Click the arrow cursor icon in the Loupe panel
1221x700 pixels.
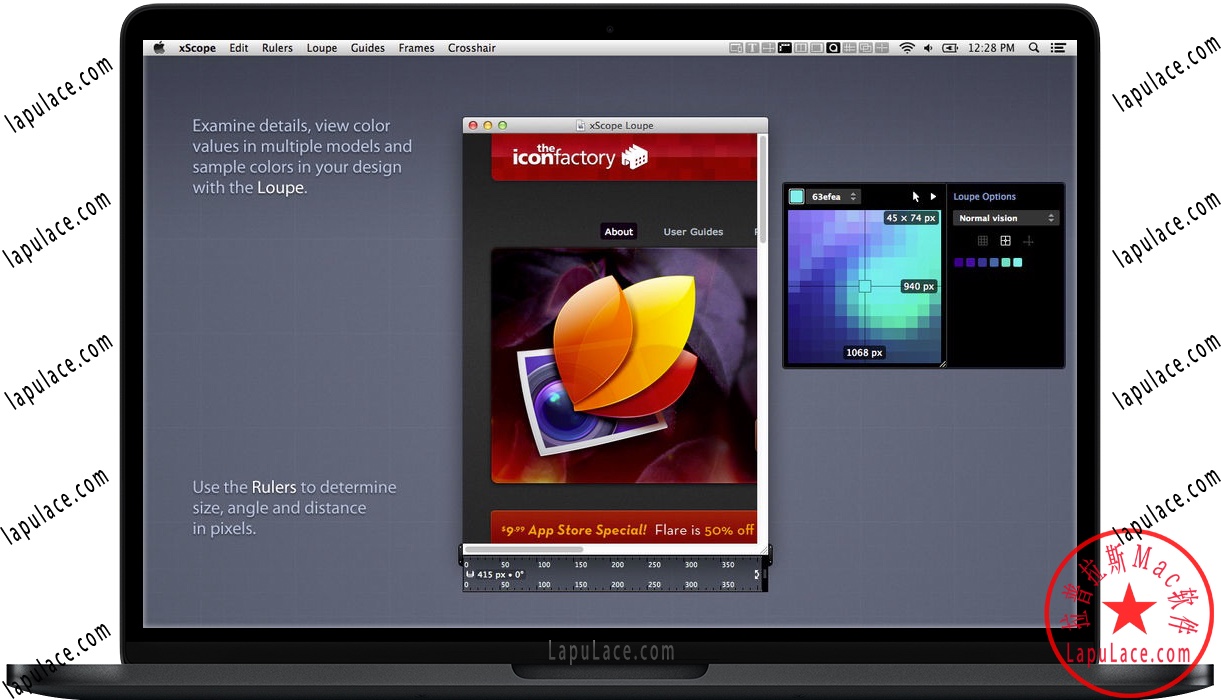click(x=914, y=196)
